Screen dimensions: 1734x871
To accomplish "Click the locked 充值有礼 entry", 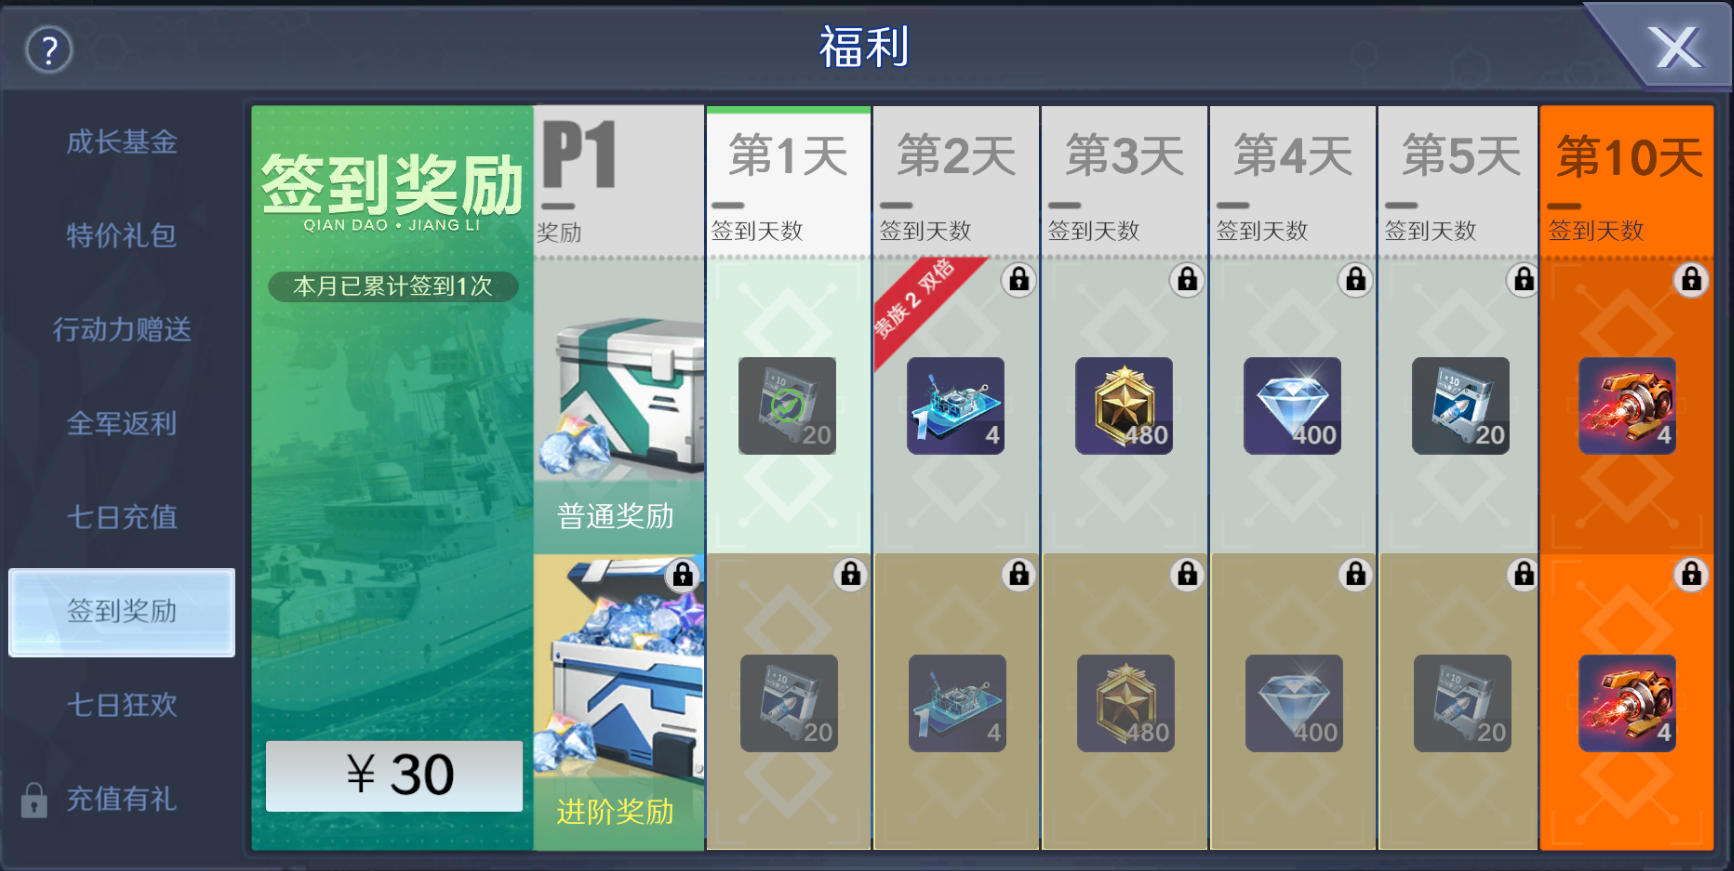I will tap(100, 799).
